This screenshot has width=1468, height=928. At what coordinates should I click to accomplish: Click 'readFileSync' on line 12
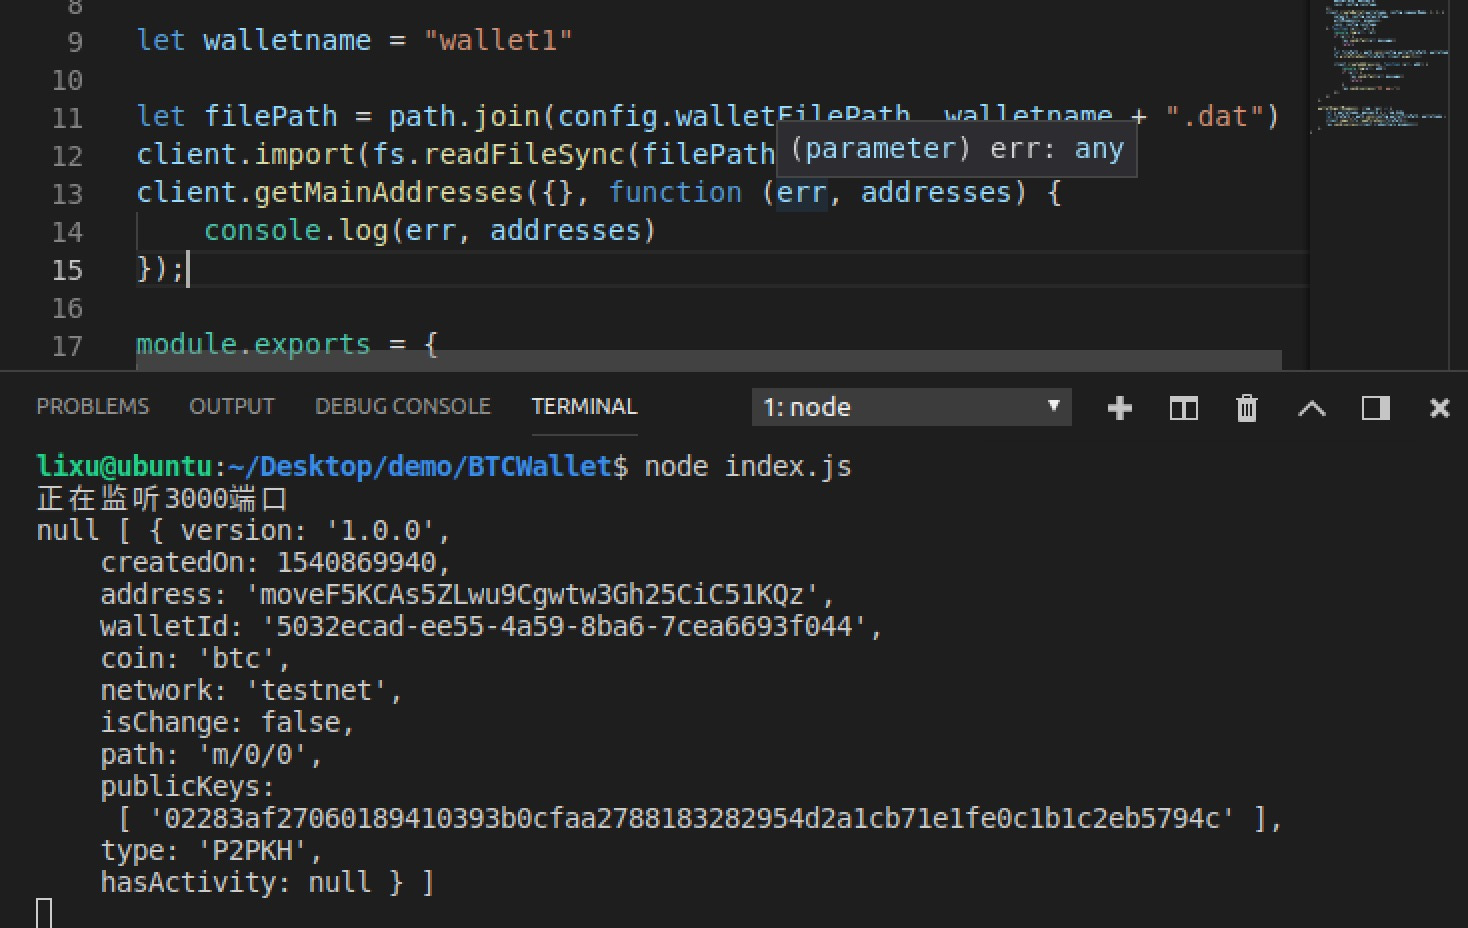click(x=524, y=154)
